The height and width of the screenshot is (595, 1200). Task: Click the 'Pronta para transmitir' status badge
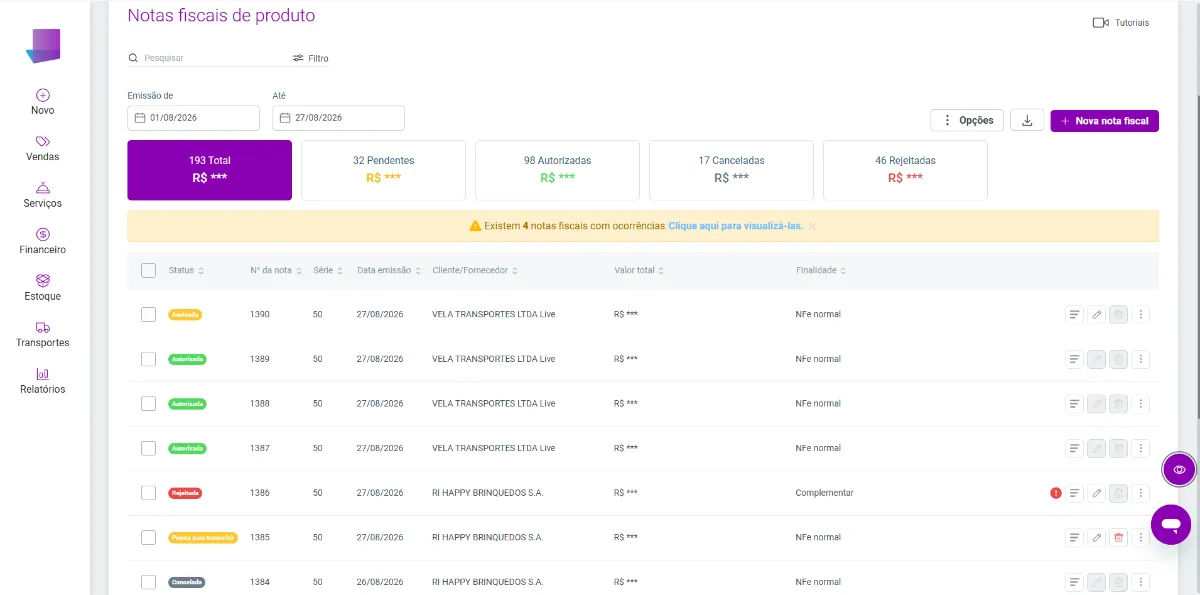[x=203, y=538]
